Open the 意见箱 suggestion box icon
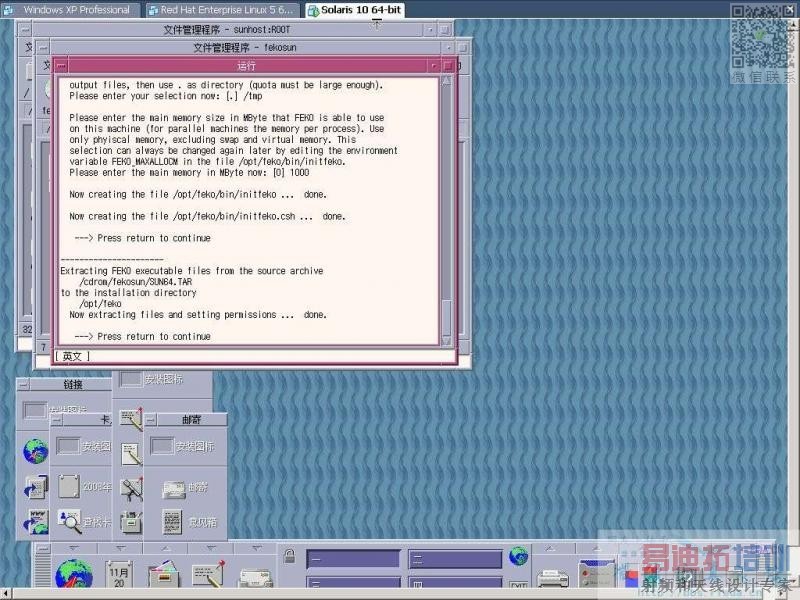The image size is (800, 600). [x=172, y=521]
